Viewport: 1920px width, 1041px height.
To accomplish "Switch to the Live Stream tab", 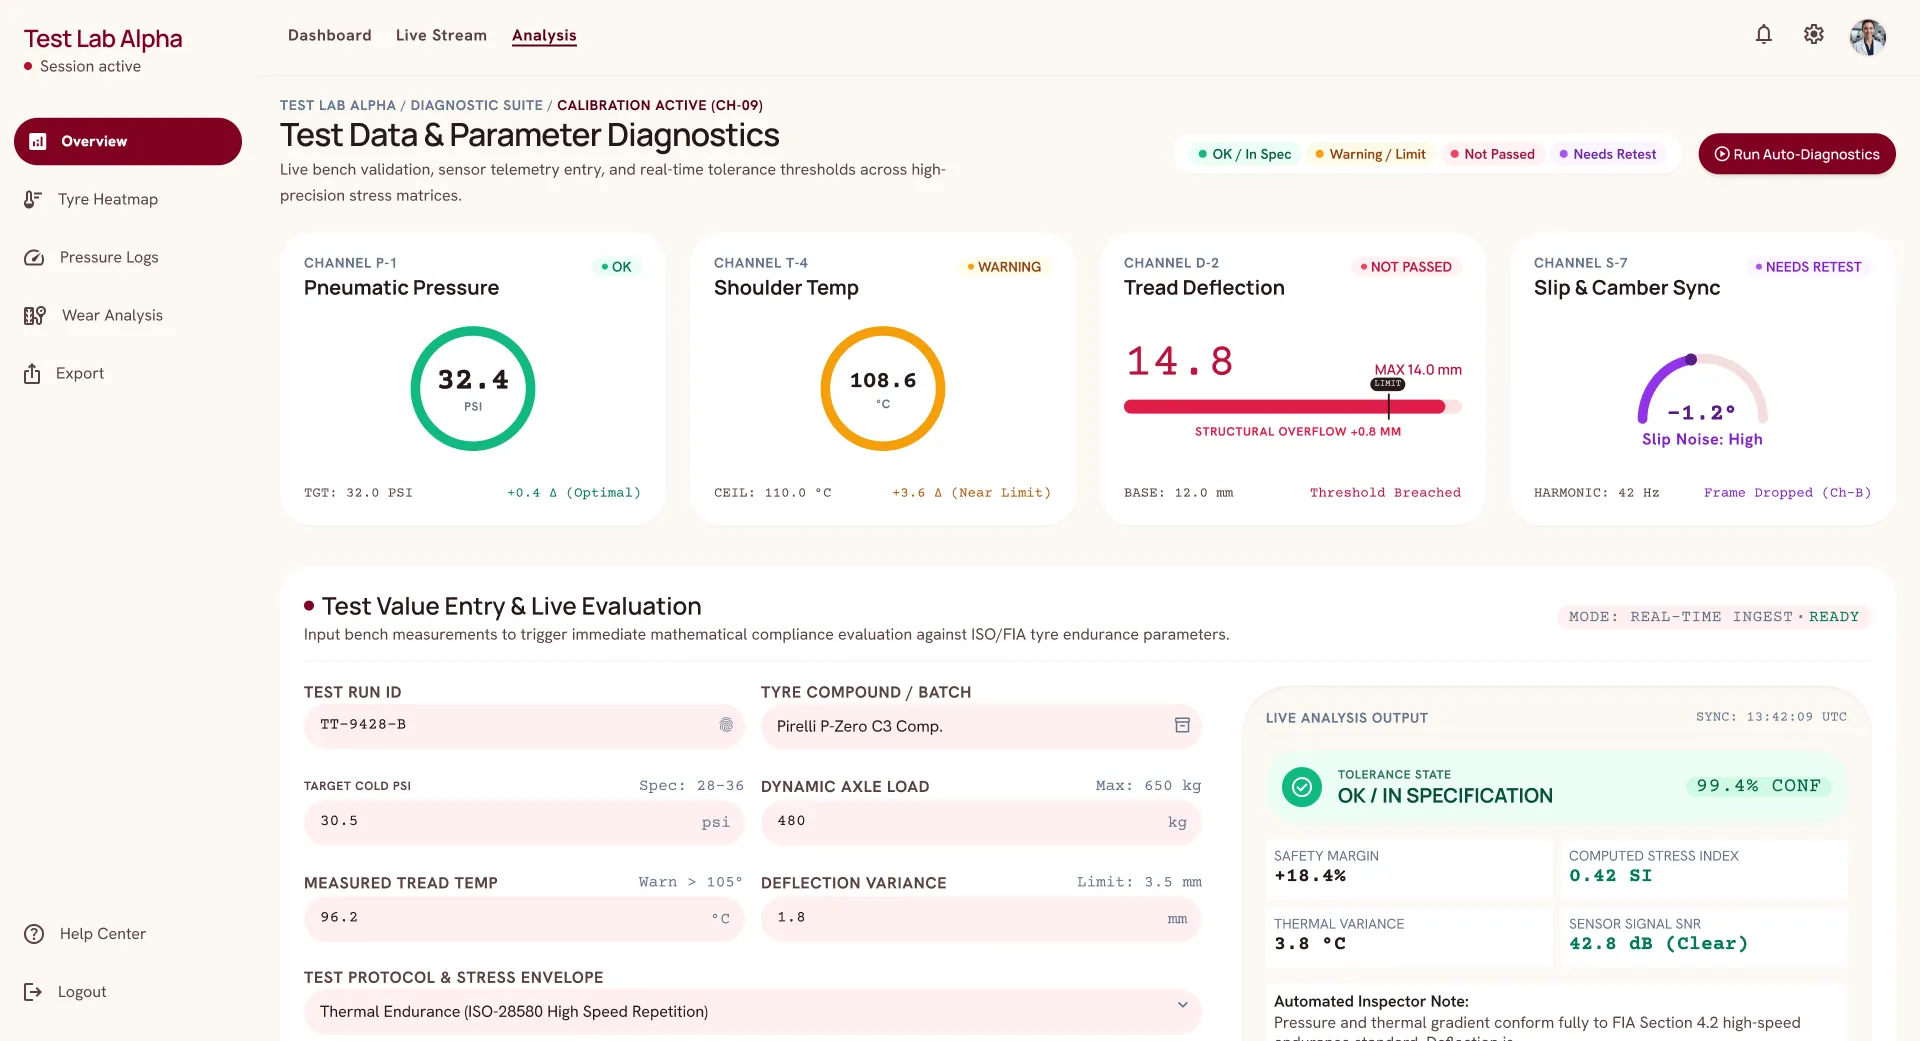I will [x=441, y=35].
